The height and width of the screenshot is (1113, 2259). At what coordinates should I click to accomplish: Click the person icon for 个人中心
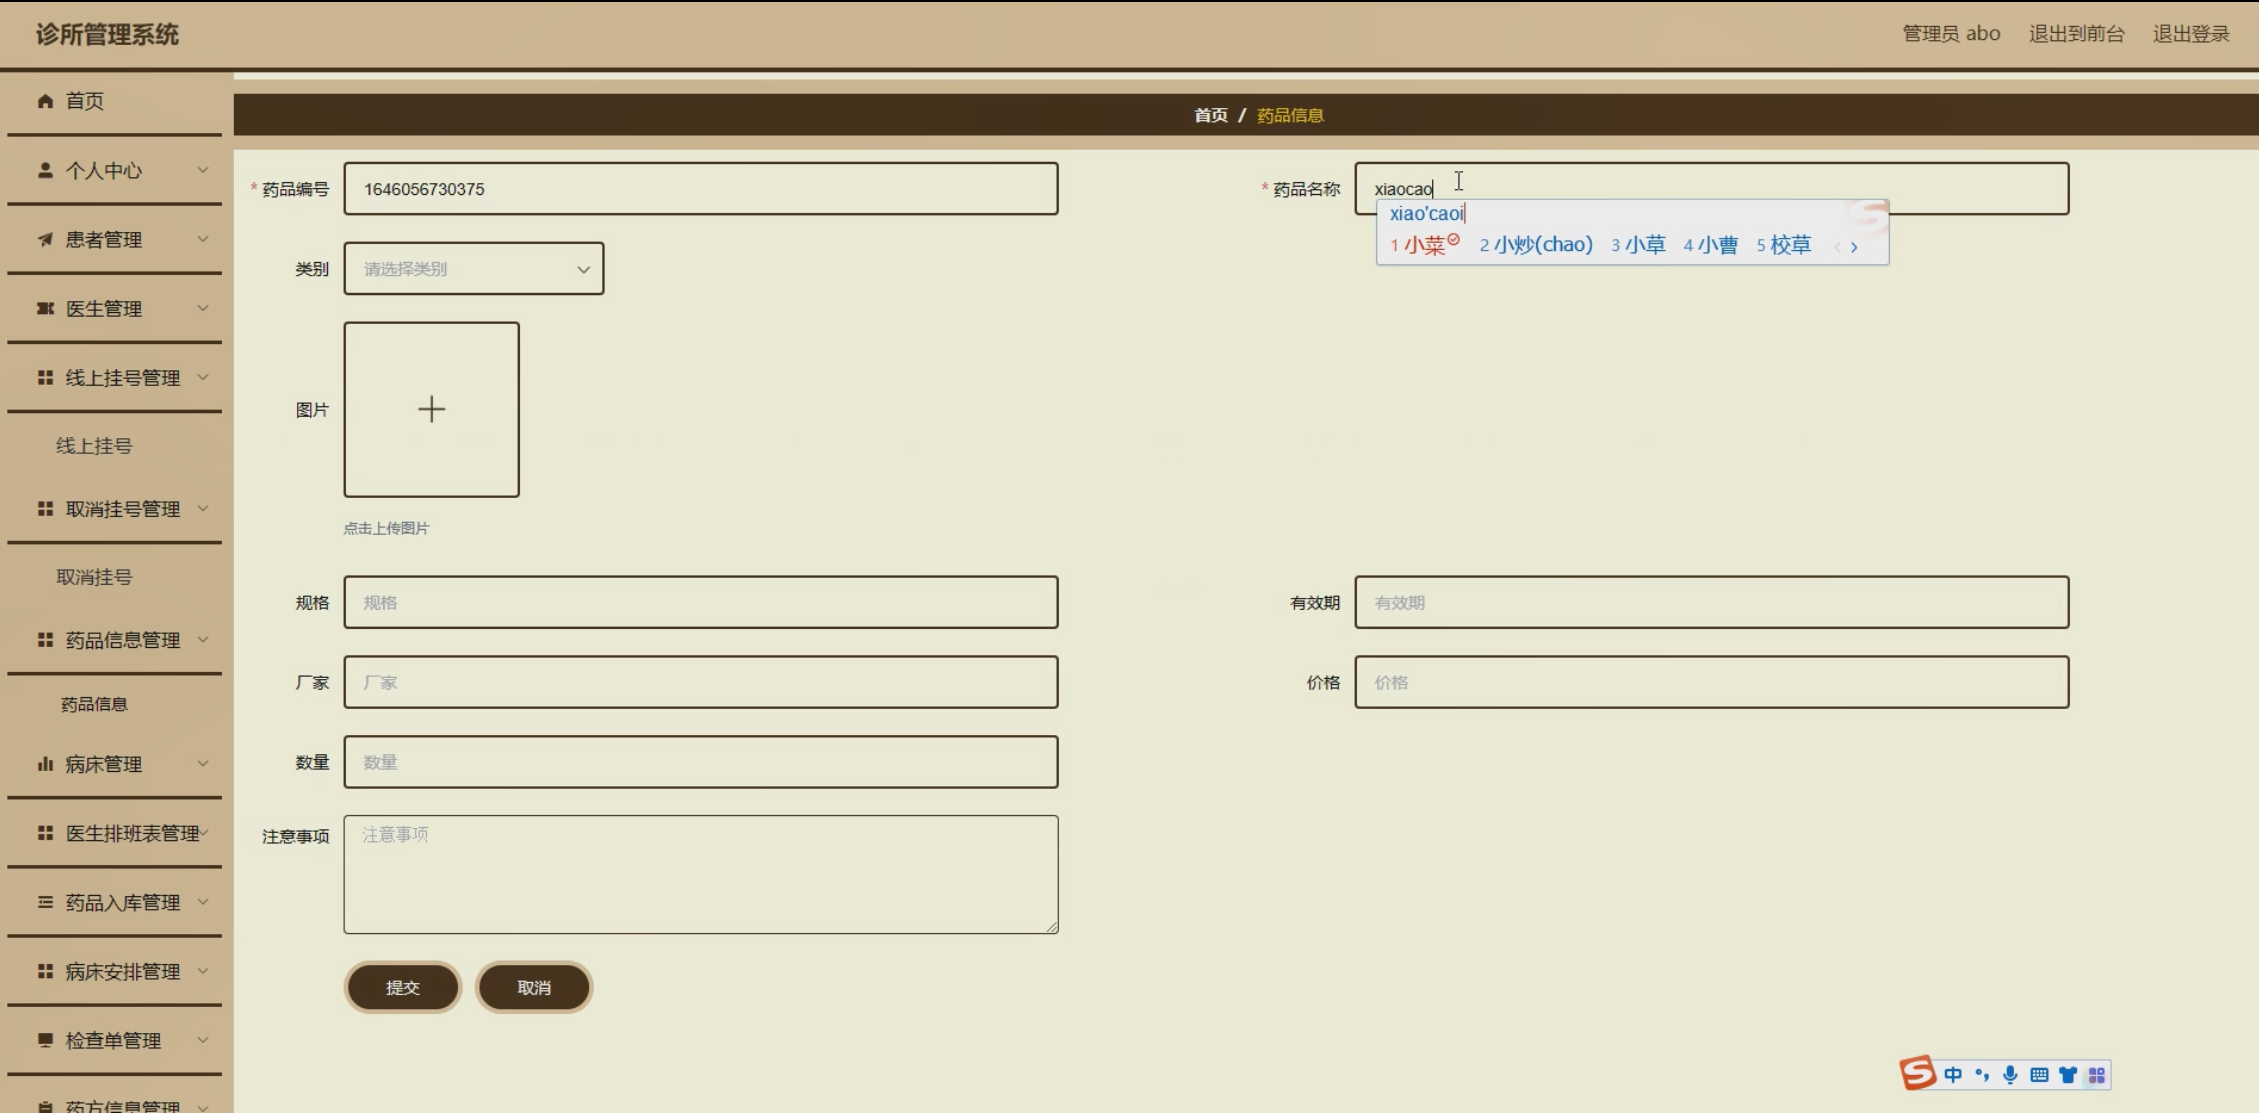point(45,170)
